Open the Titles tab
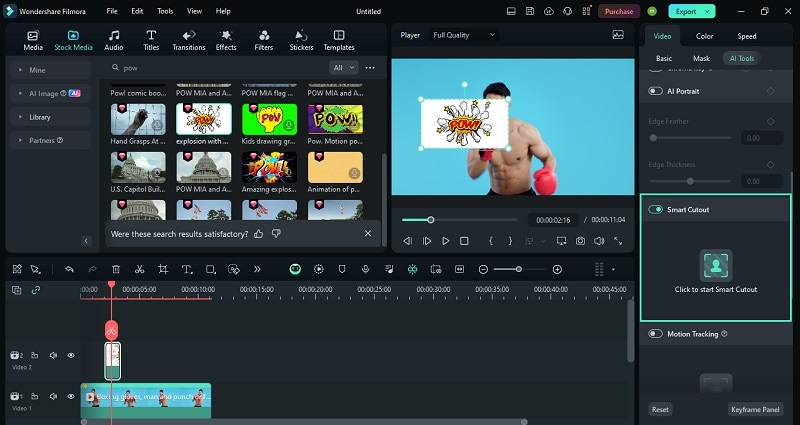This screenshot has width=800, height=425. (x=151, y=40)
